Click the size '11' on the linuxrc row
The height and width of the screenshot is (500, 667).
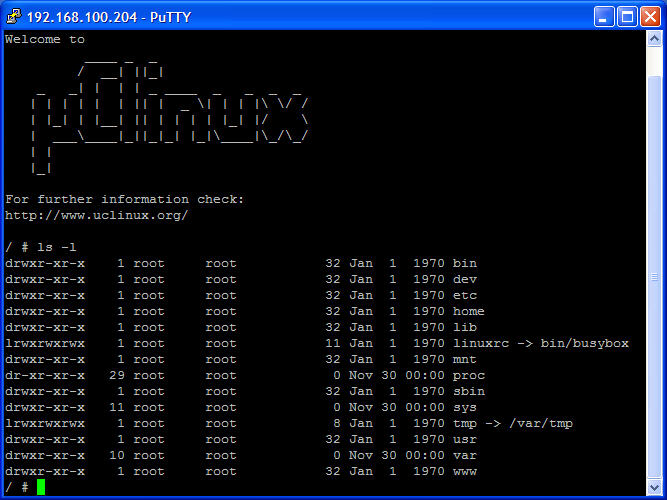[333, 343]
